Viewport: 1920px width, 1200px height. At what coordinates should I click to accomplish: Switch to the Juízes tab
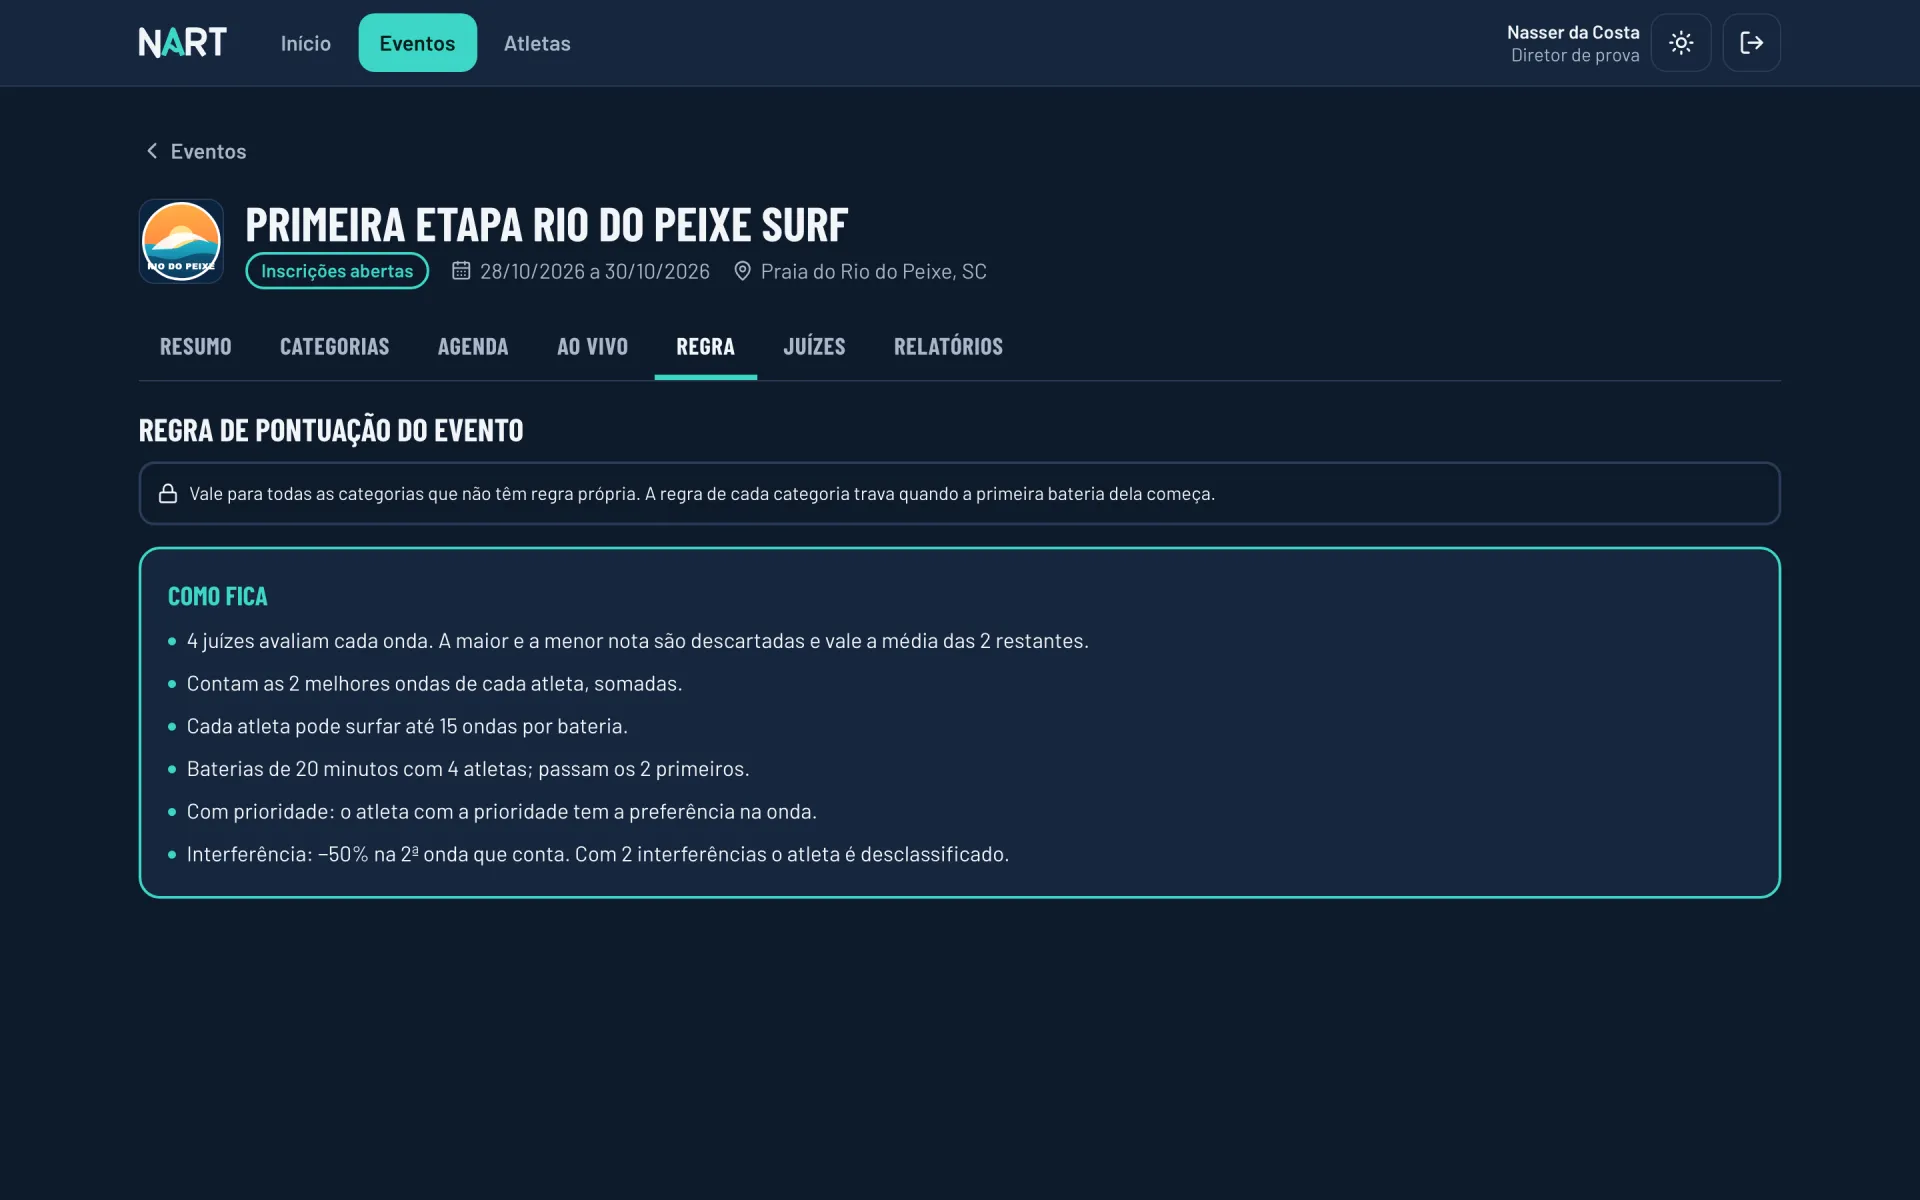814,347
